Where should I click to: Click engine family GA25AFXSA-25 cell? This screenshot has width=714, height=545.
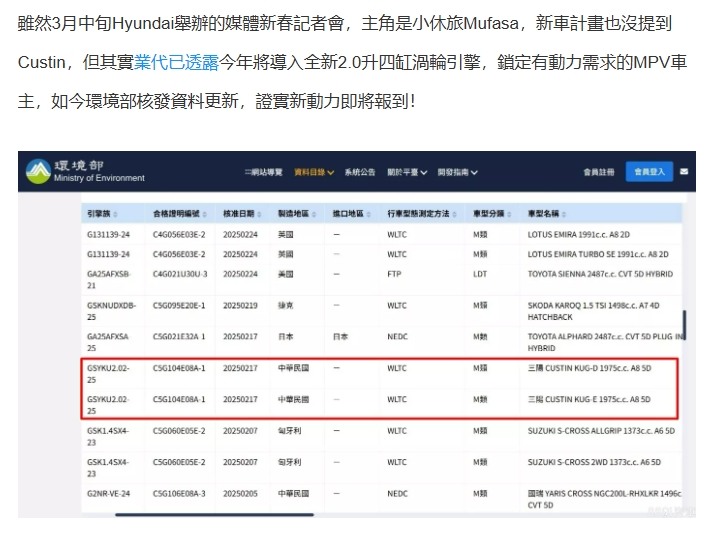click(108, 342)
